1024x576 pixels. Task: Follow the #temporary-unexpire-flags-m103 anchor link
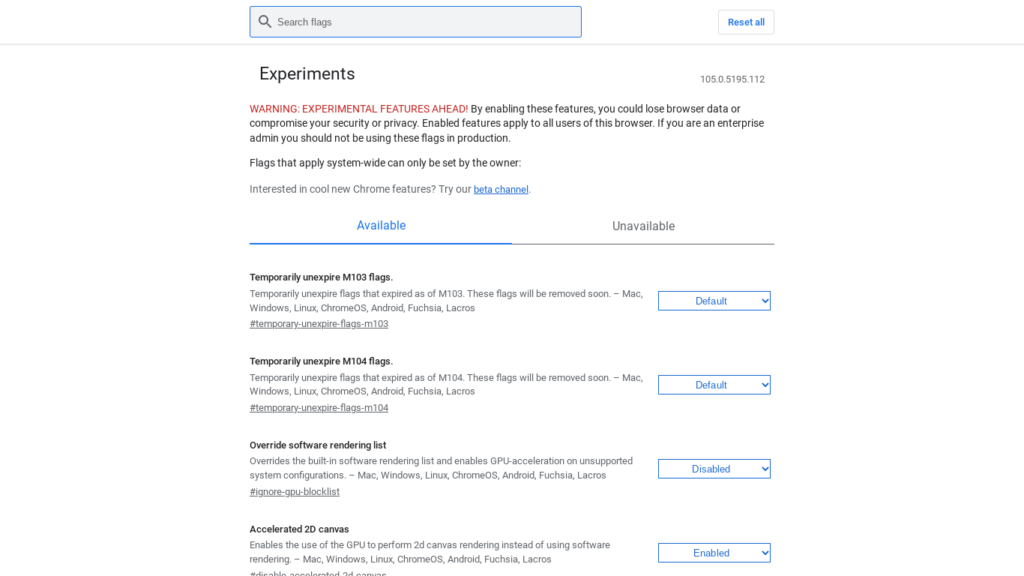pyautogui.click(x=319, y=324)
